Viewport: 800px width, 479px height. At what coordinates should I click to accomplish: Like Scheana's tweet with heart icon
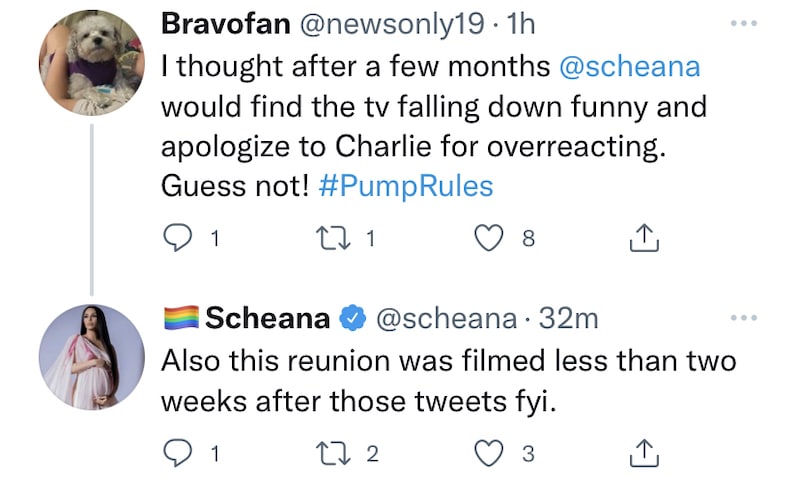[x=487, y=453]
